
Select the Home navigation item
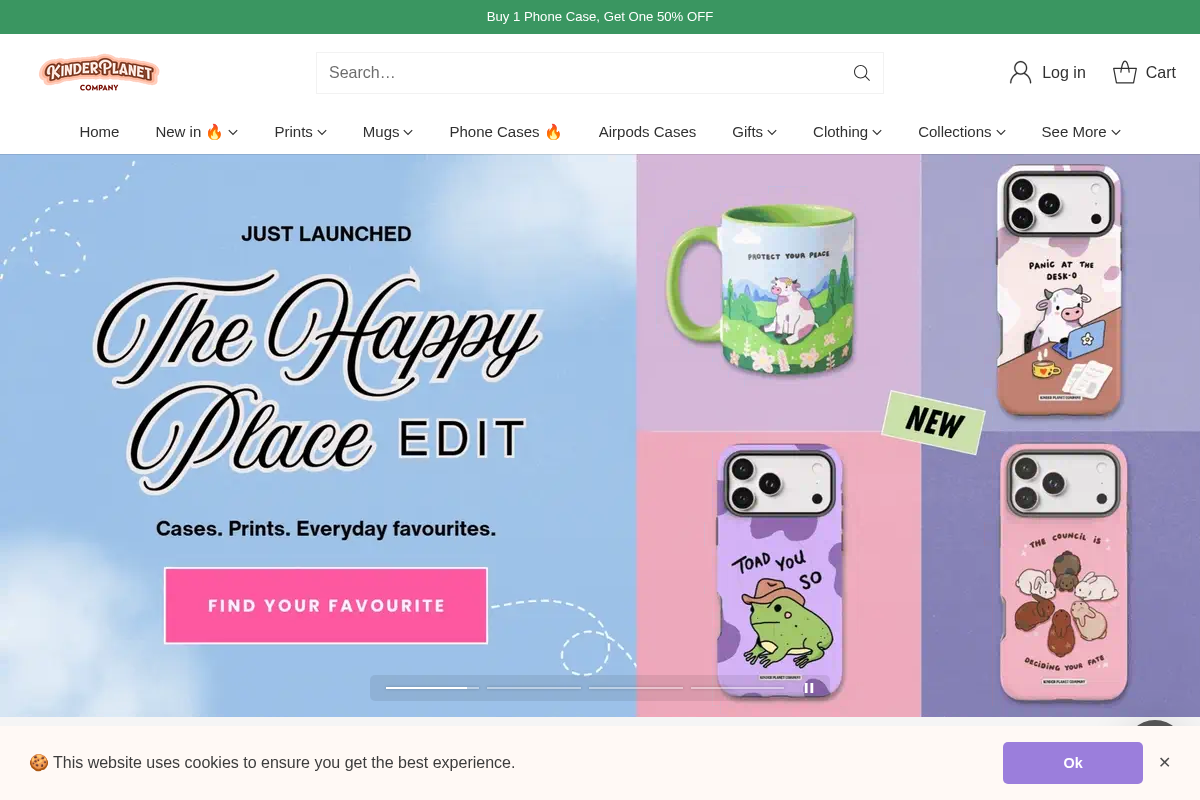pos(99,131)
